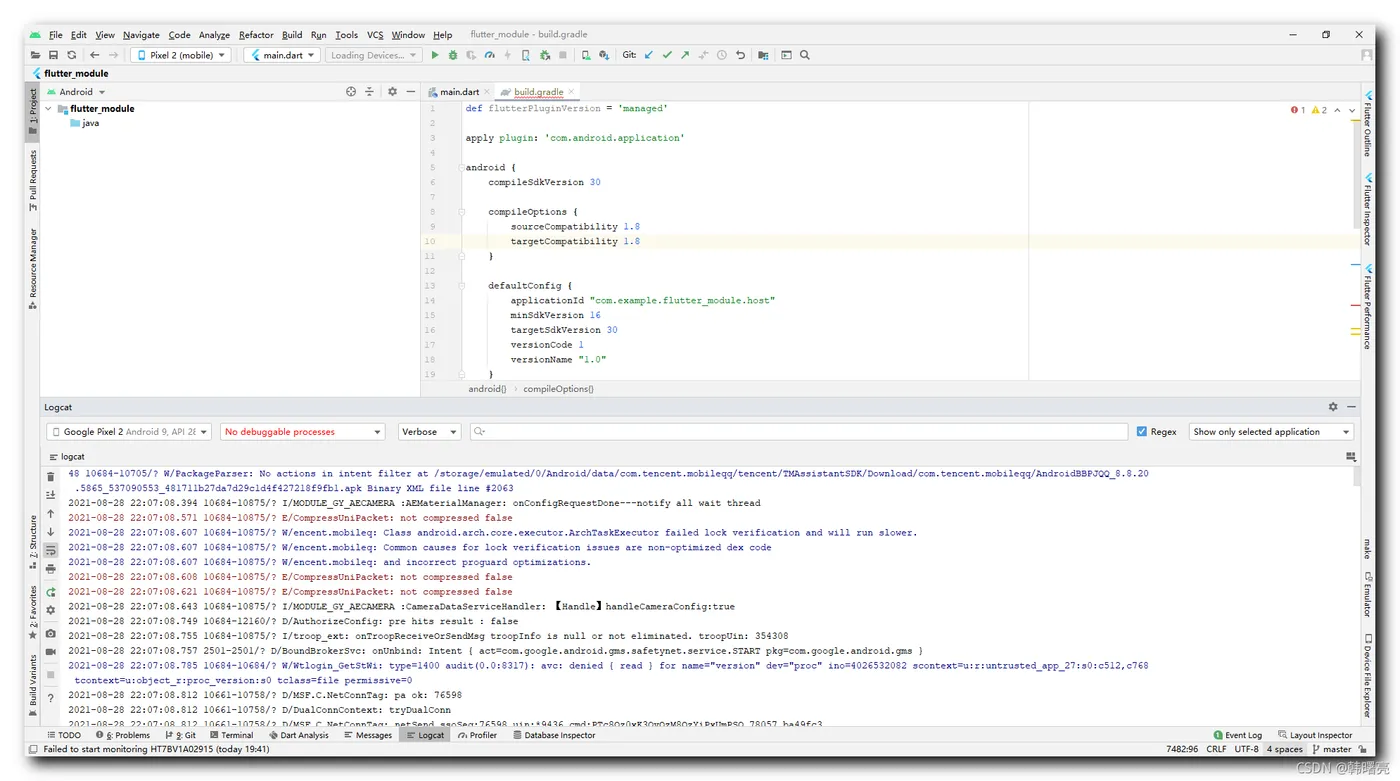1400x781 pixels.
Task: Open the Layout Inspector button
Action: click(1315, 735)
